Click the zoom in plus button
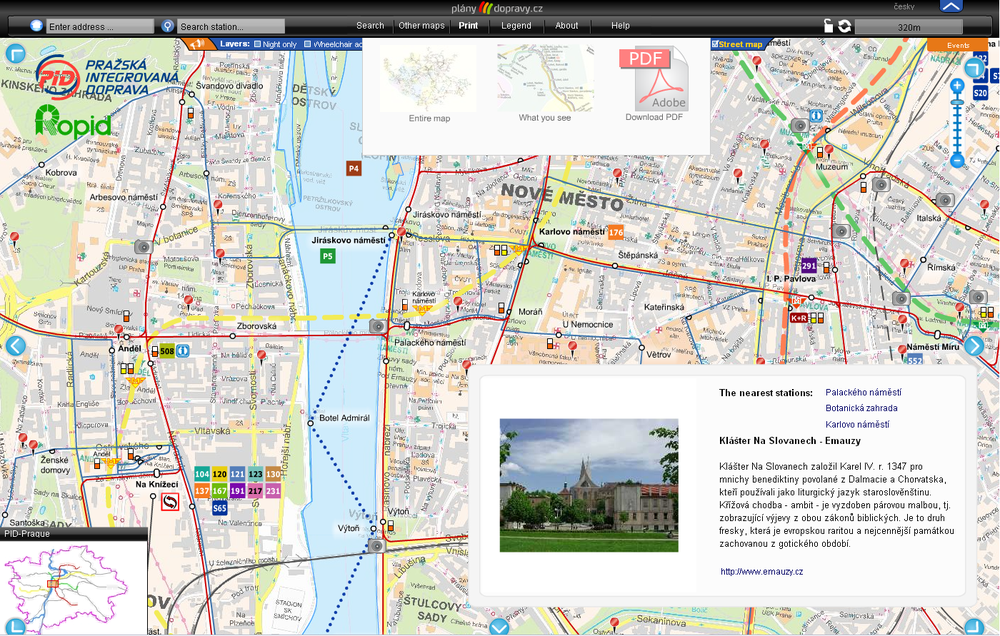1000x636 pixels. point(957,87)
